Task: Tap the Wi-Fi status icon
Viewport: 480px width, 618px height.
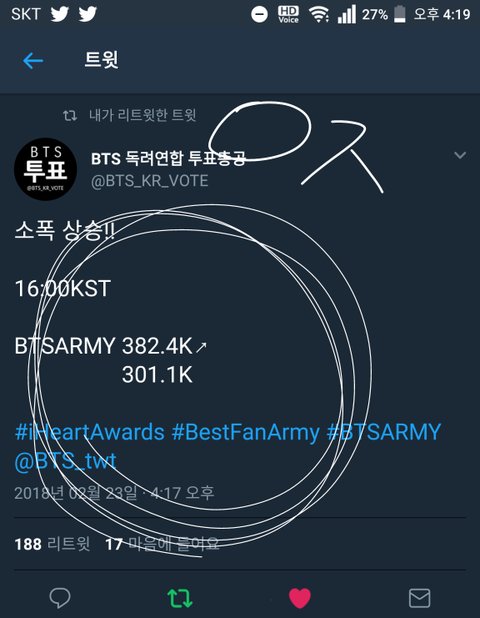Action: tap(319, 15)
